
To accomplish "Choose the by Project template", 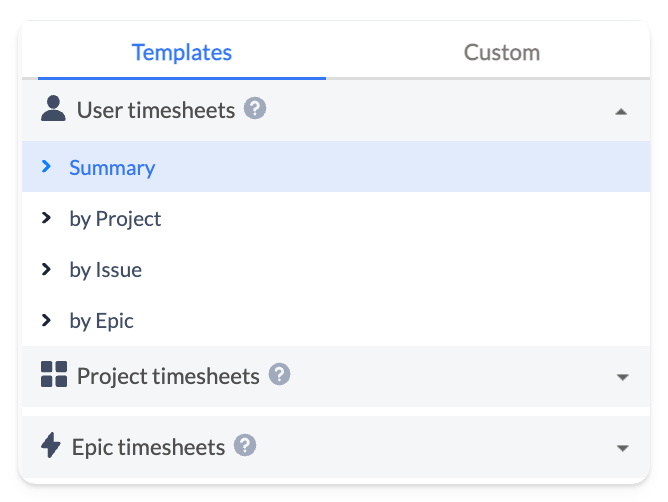I will coord(115,219).
